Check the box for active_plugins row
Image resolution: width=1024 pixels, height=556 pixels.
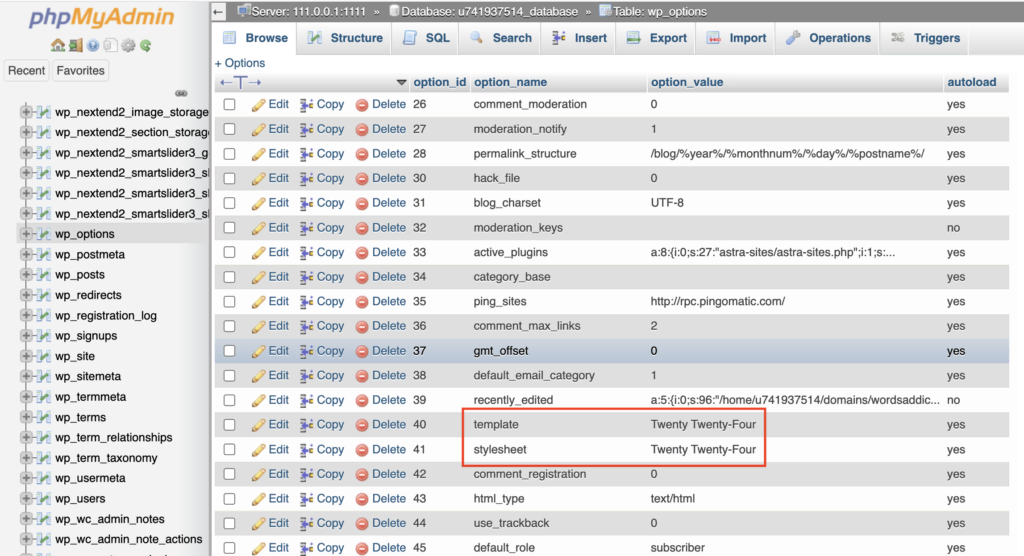[230, 252]
